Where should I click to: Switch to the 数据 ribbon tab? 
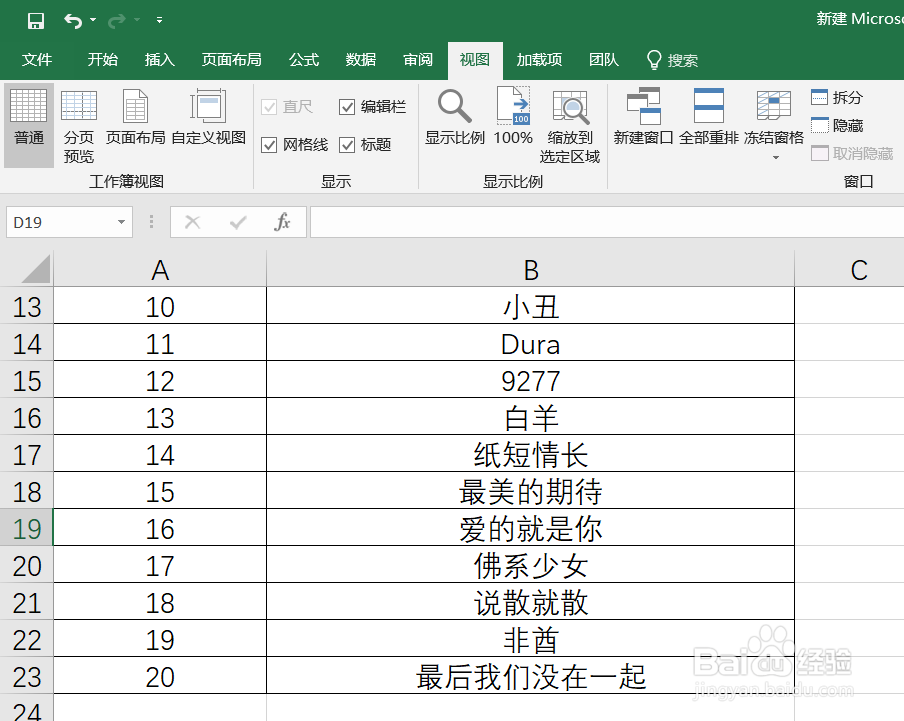361,60
